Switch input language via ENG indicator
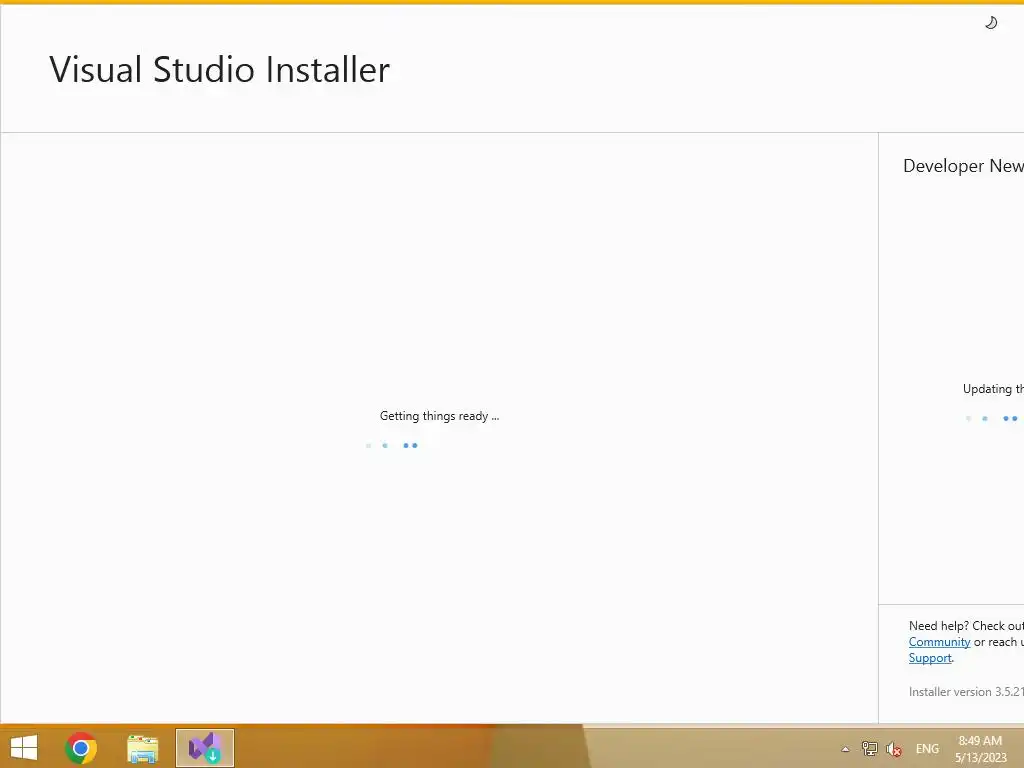Image resolution: width=1024 pixels, height=768 pixels. point(927,749)
